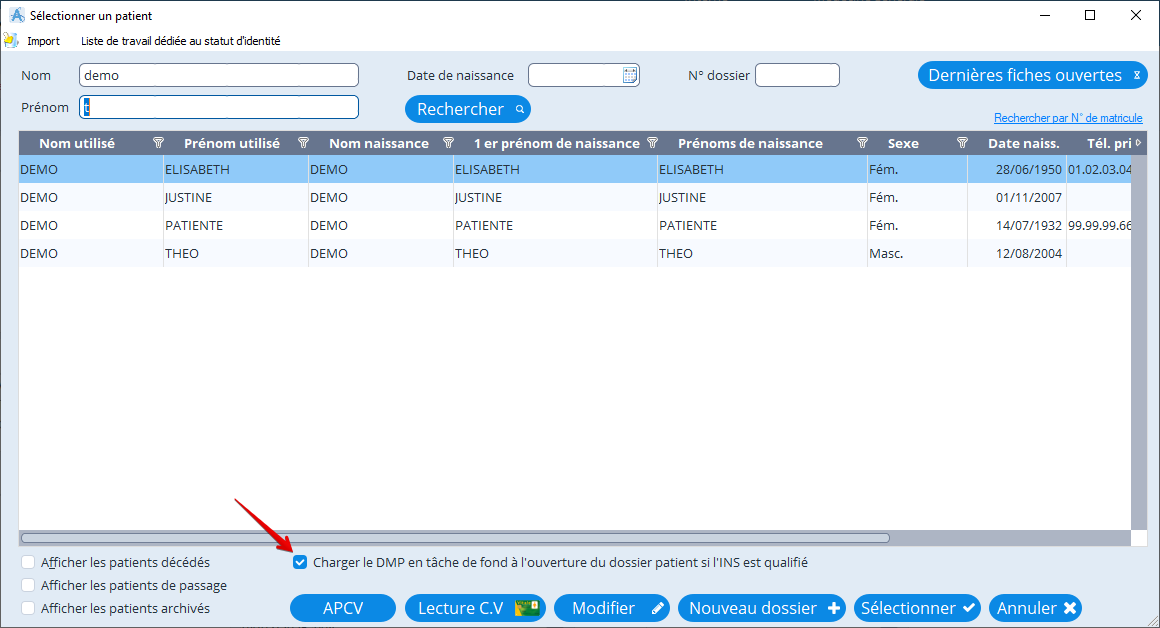This screenshot has width=1160, height=628.
Task: Click filter icon on Nom naissance column
Action: point(449,143)
